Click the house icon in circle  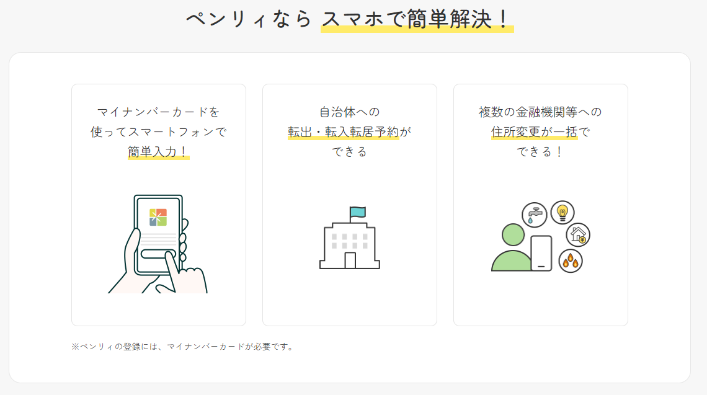pos(578,235)
